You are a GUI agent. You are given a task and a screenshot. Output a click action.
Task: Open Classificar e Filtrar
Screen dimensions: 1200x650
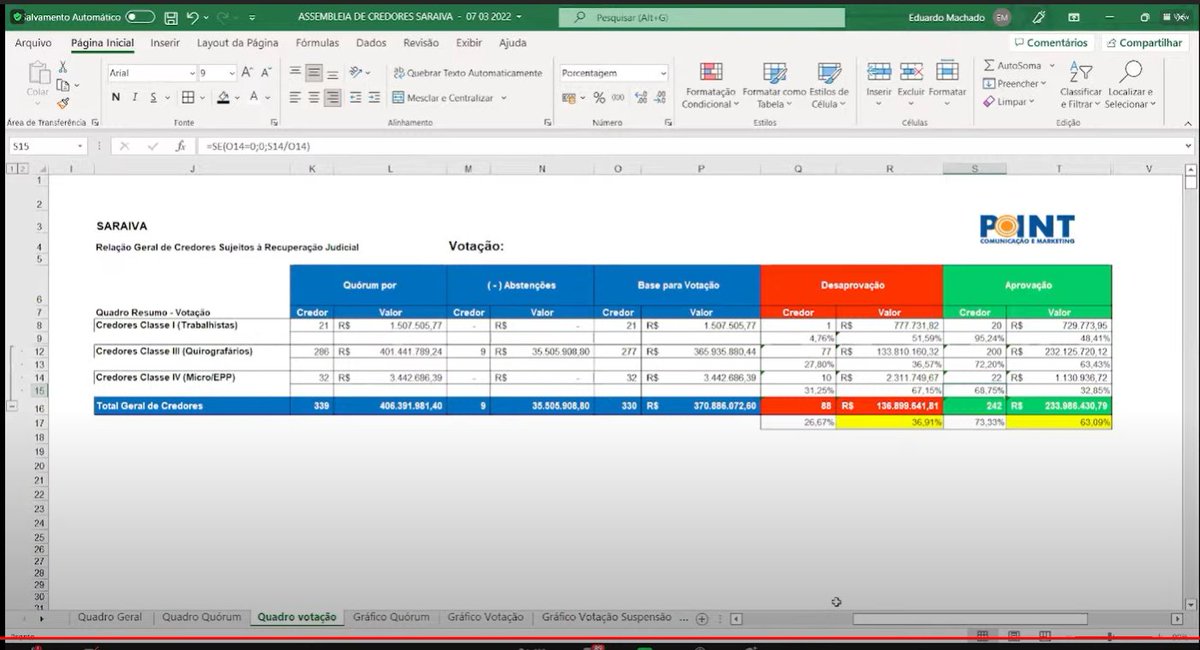pyautogui.click(x=1080, y=85)
